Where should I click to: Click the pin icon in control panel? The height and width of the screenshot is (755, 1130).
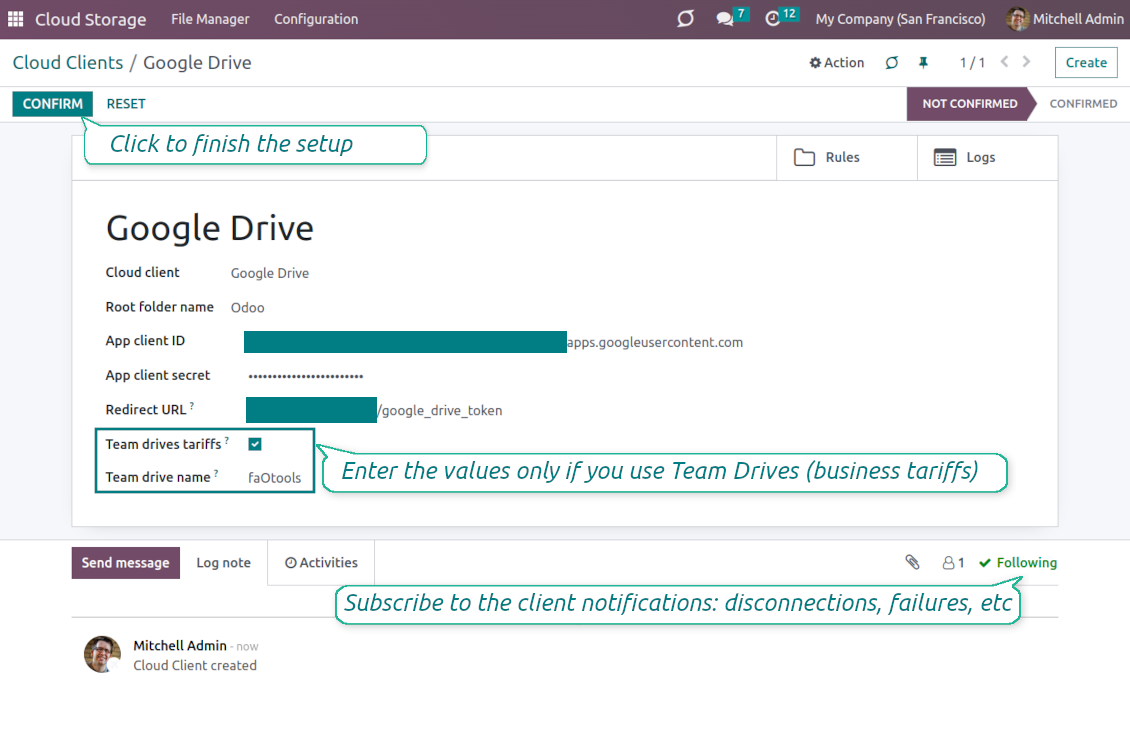click(x=923, y=63)
